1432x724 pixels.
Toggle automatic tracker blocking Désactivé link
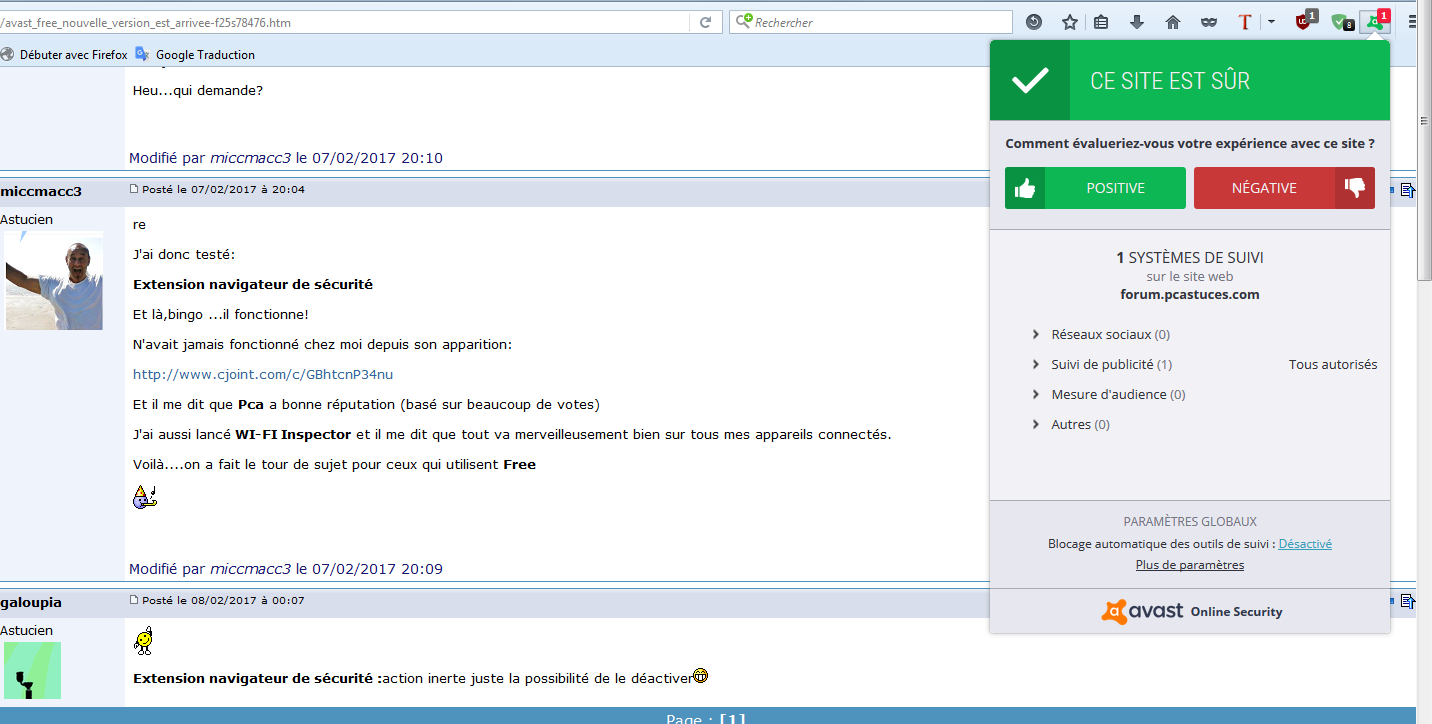(1305, 544)
